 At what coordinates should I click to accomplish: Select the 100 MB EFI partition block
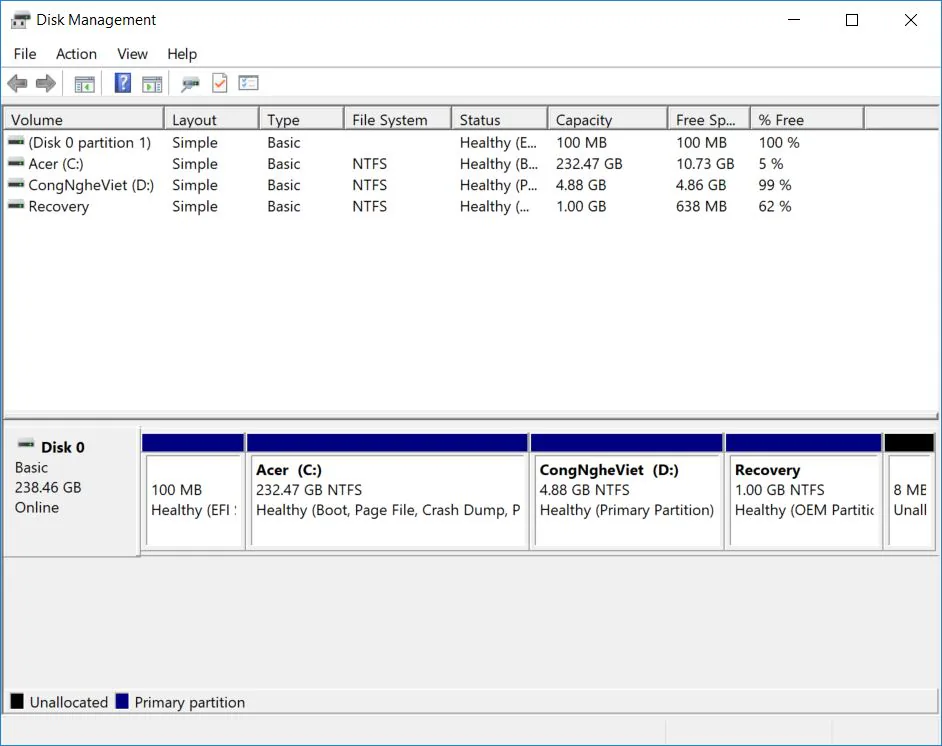click(x=193, y=491)
